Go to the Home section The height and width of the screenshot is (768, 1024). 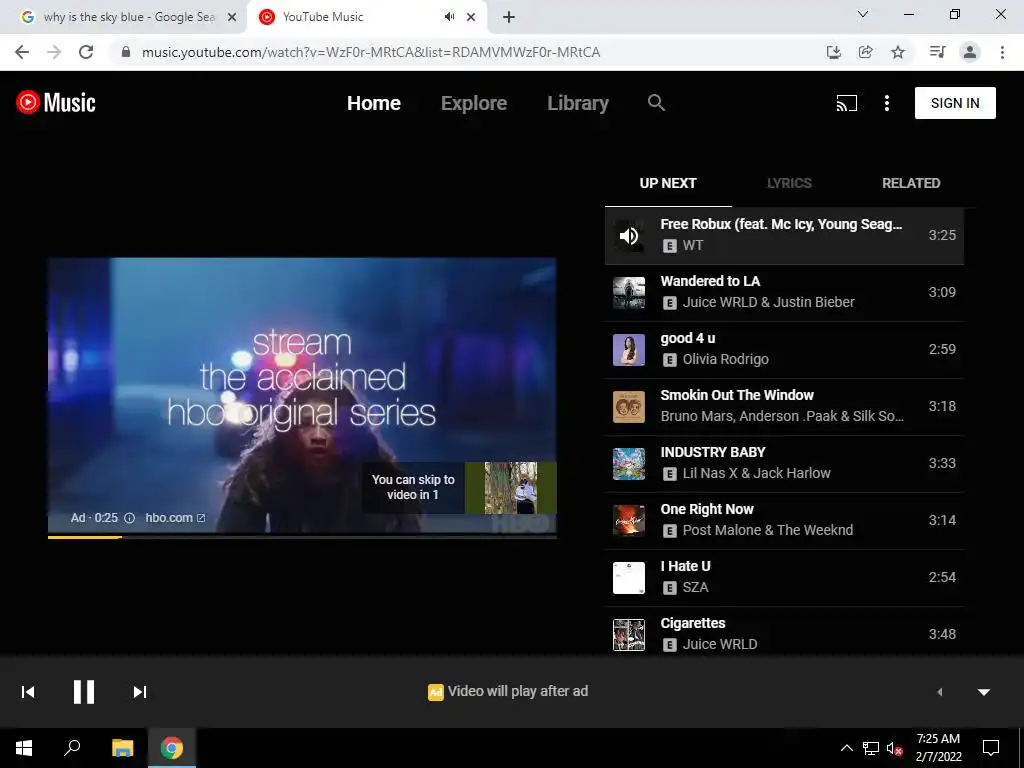[x=374, y=103]
